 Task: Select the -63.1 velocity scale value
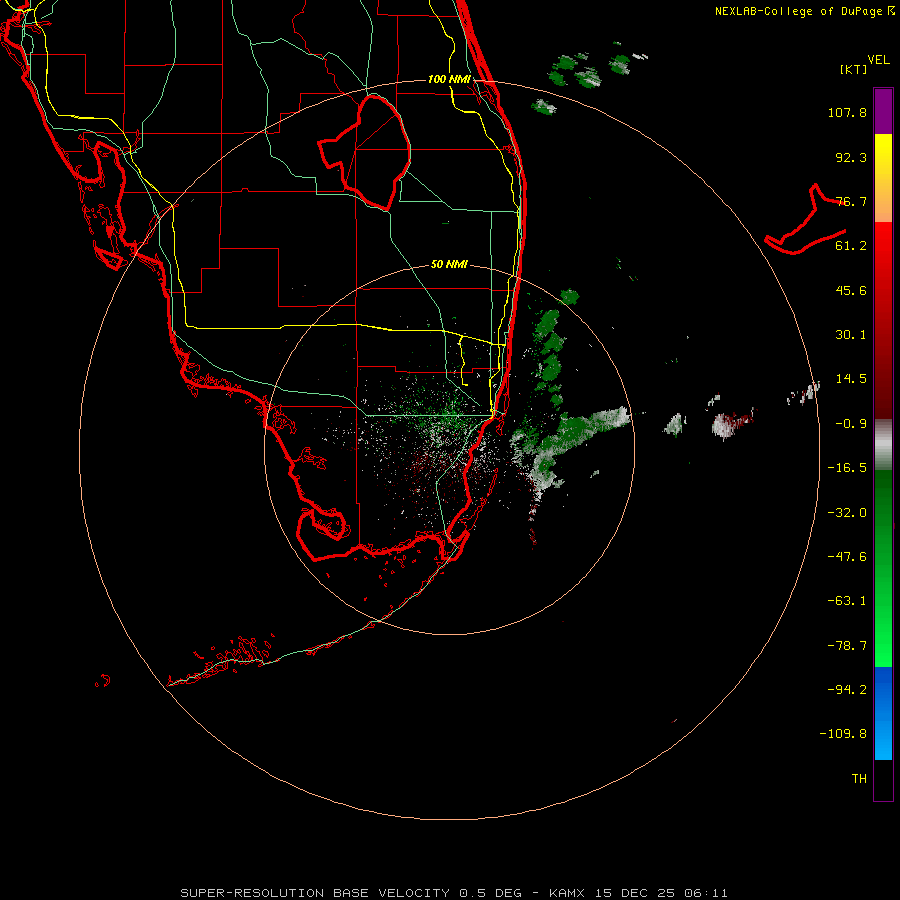(x=847, y=601)
